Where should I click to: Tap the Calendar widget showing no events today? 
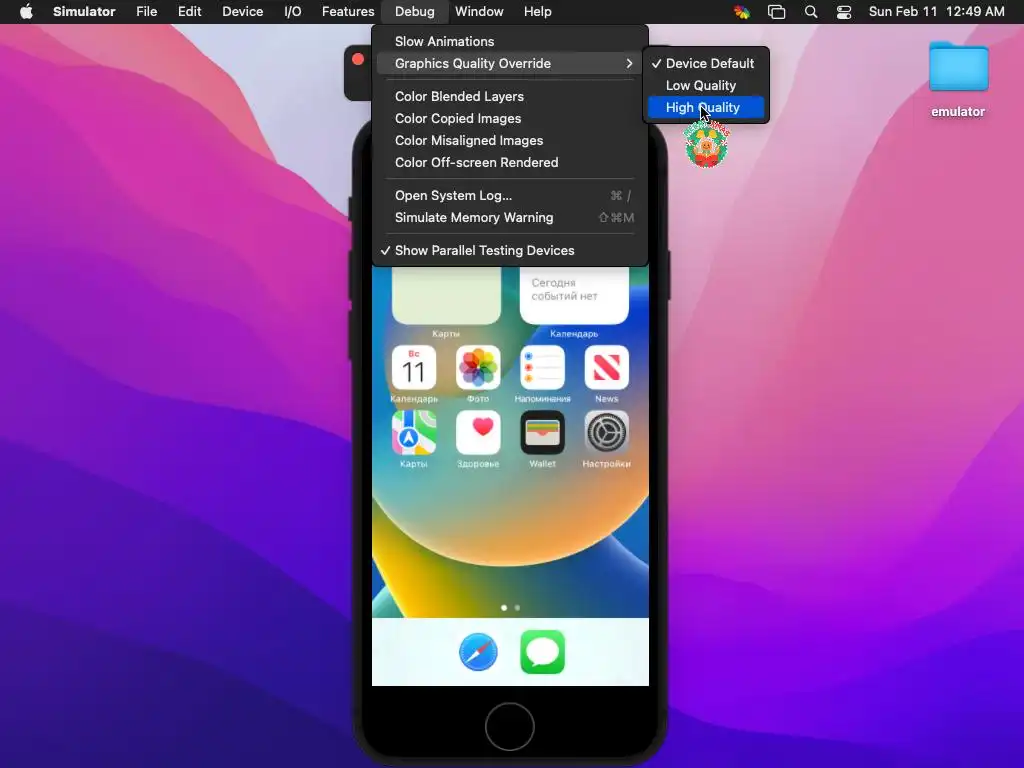[x=574, y=295]
